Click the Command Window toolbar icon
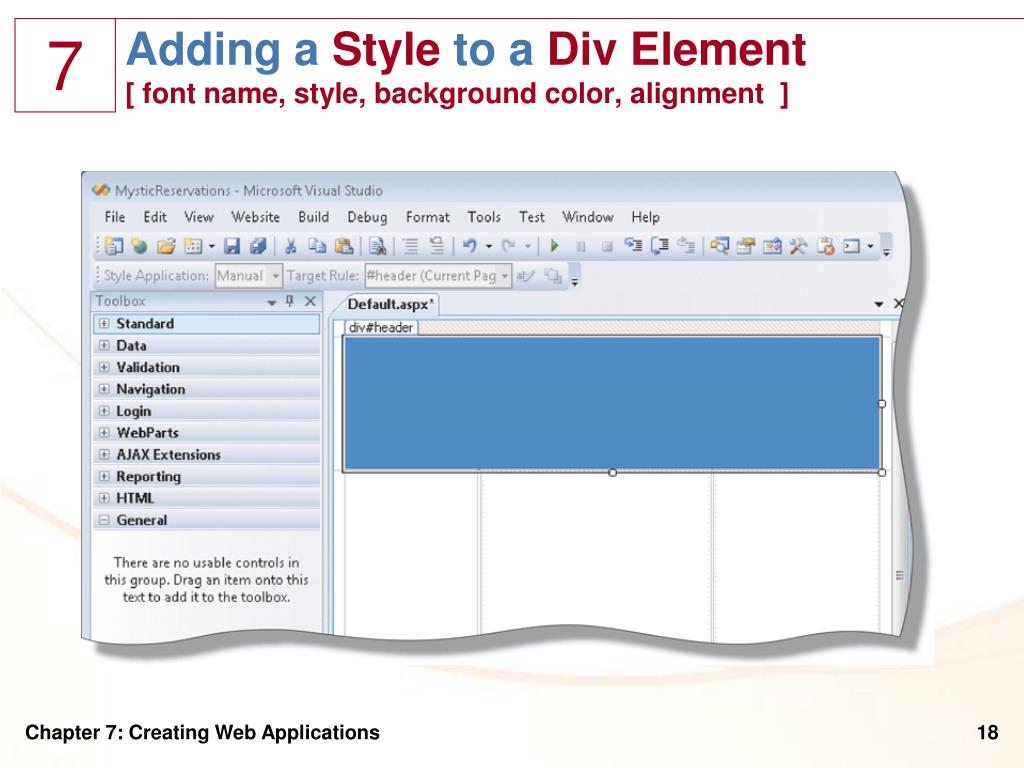This screenshot has height=768, width=1024. click(x=852, y=246)
